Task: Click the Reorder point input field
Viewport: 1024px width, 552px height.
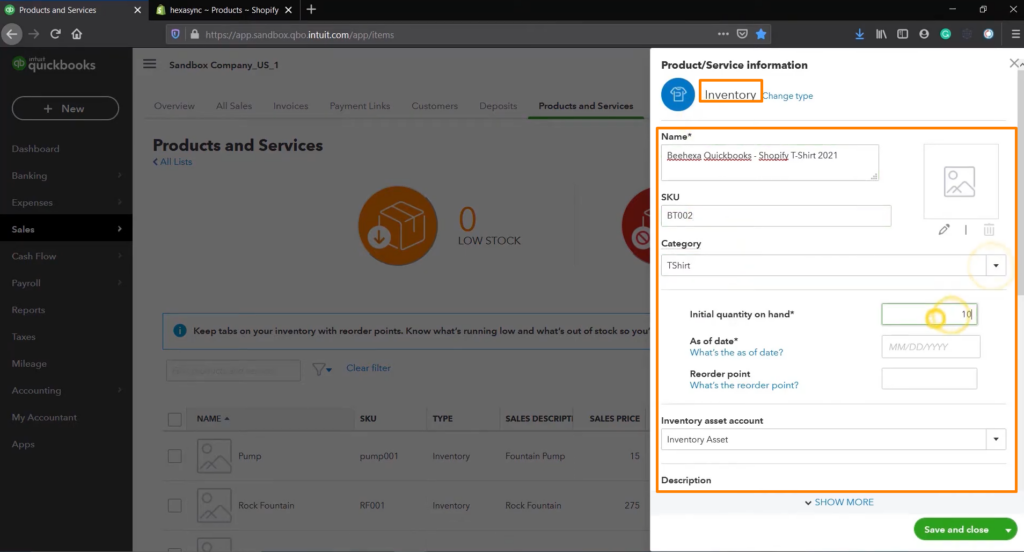Action: click(x=929, y=378)
